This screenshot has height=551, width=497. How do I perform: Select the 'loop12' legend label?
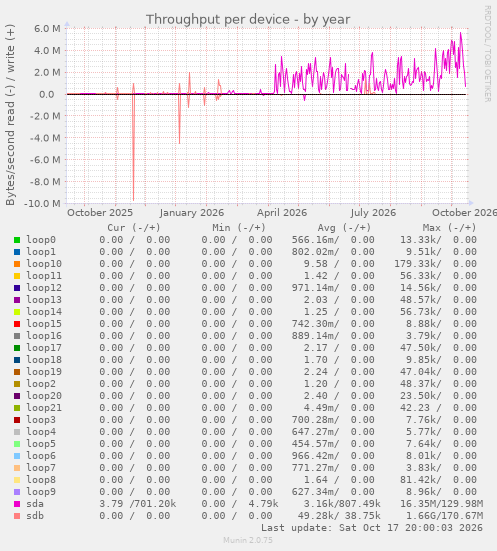click(44, 287)
